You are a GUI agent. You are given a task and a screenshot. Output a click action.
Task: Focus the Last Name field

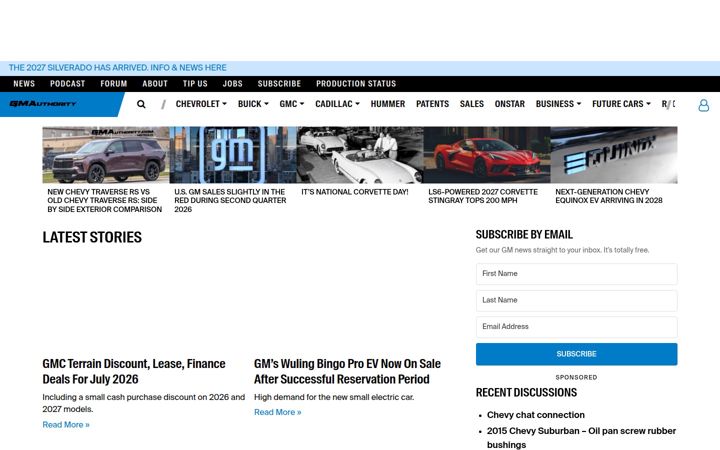point(576,300)
